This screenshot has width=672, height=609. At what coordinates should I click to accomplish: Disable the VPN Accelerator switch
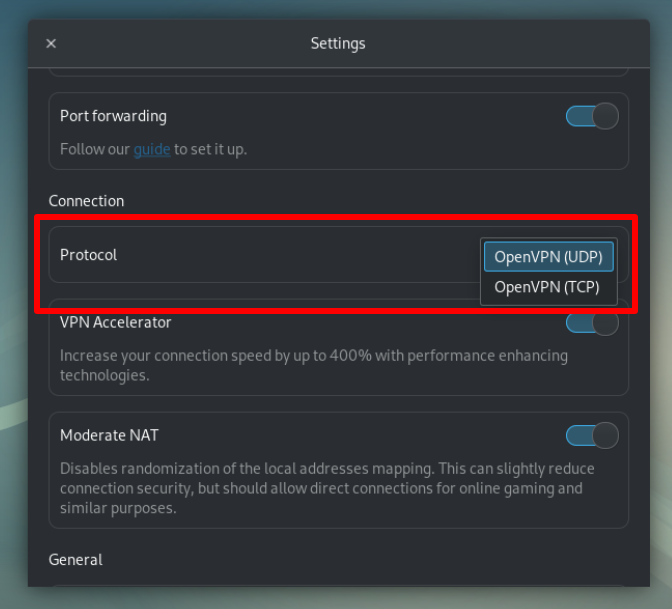(x=592, y=323)
